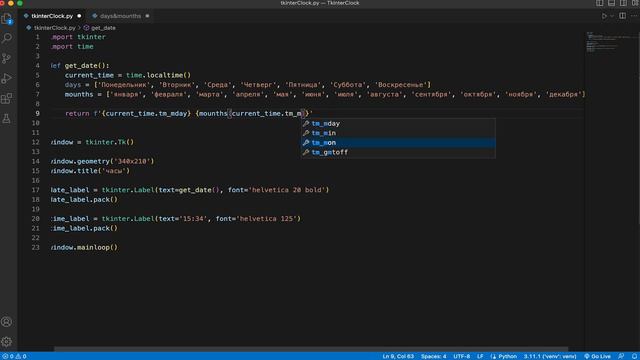Start Go Live server

click(597, 356)
